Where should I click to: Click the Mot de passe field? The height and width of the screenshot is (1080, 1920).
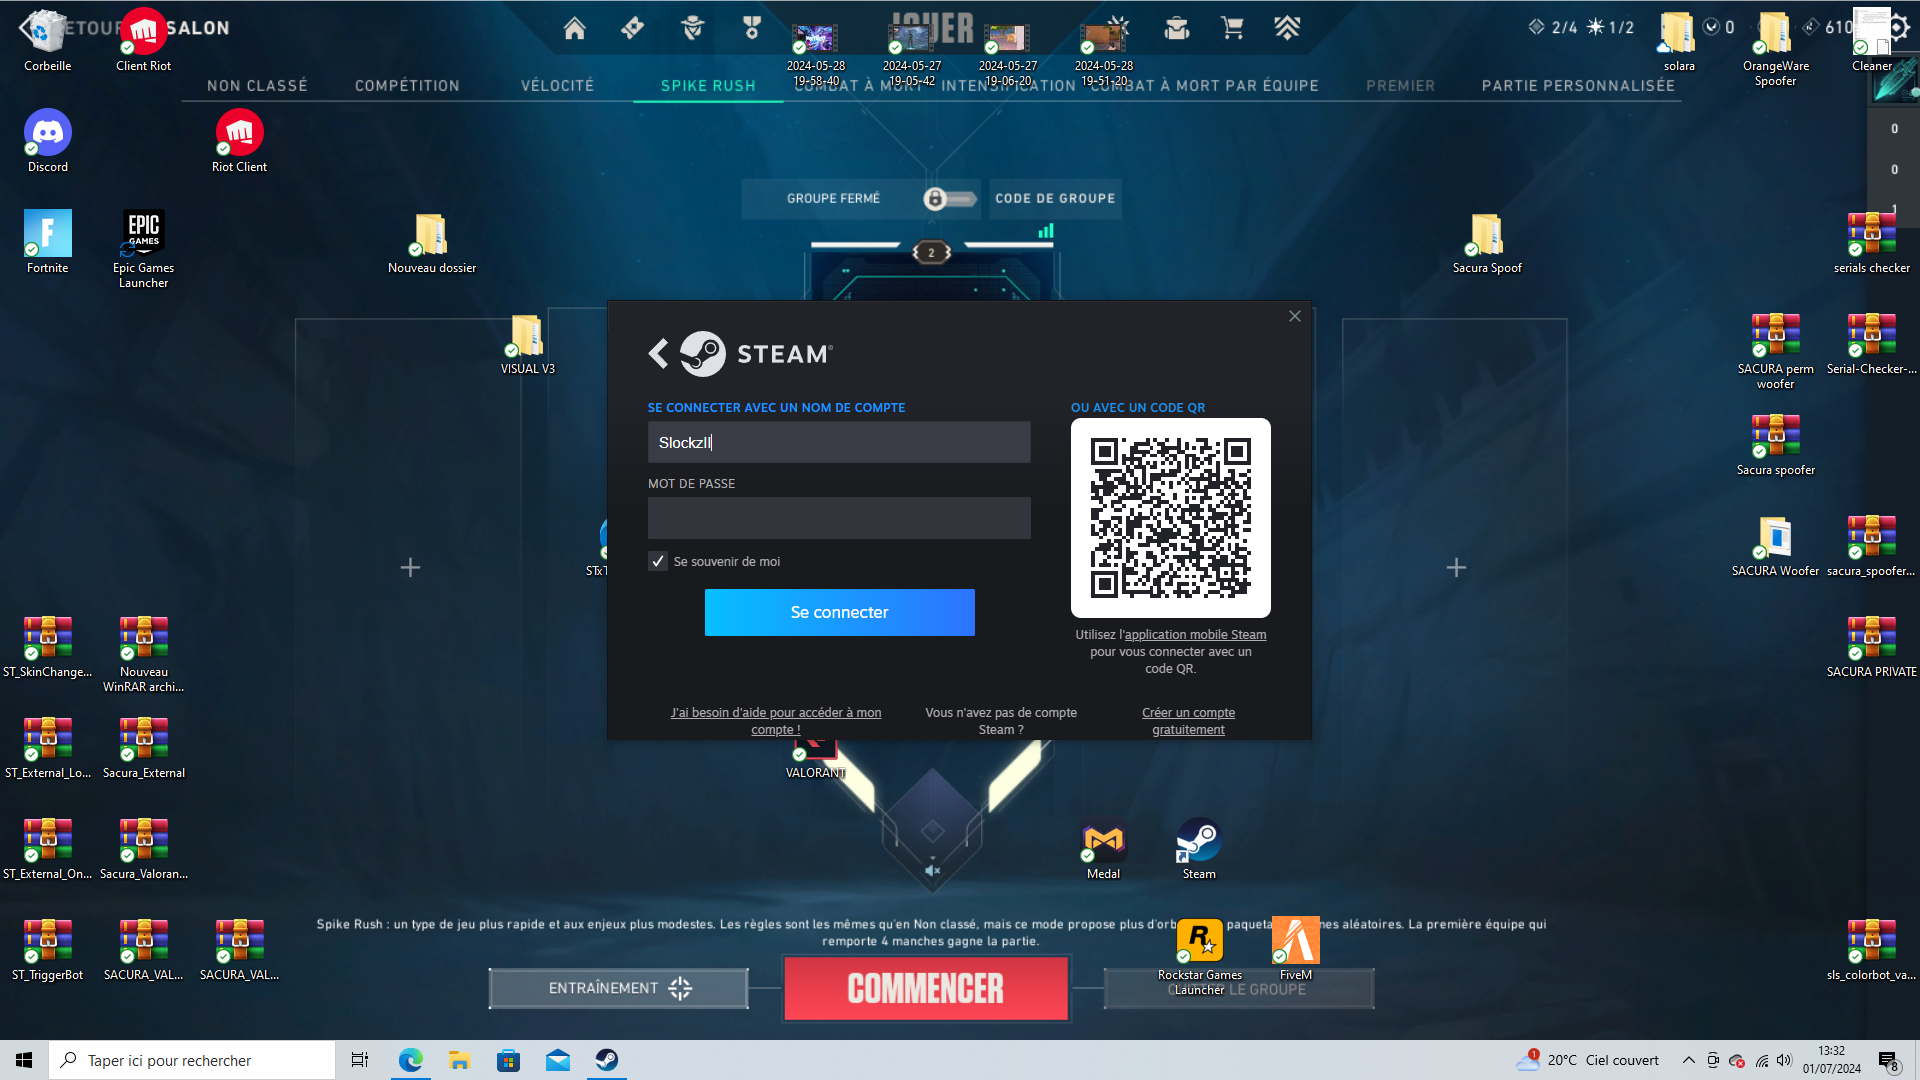[839, 518]
